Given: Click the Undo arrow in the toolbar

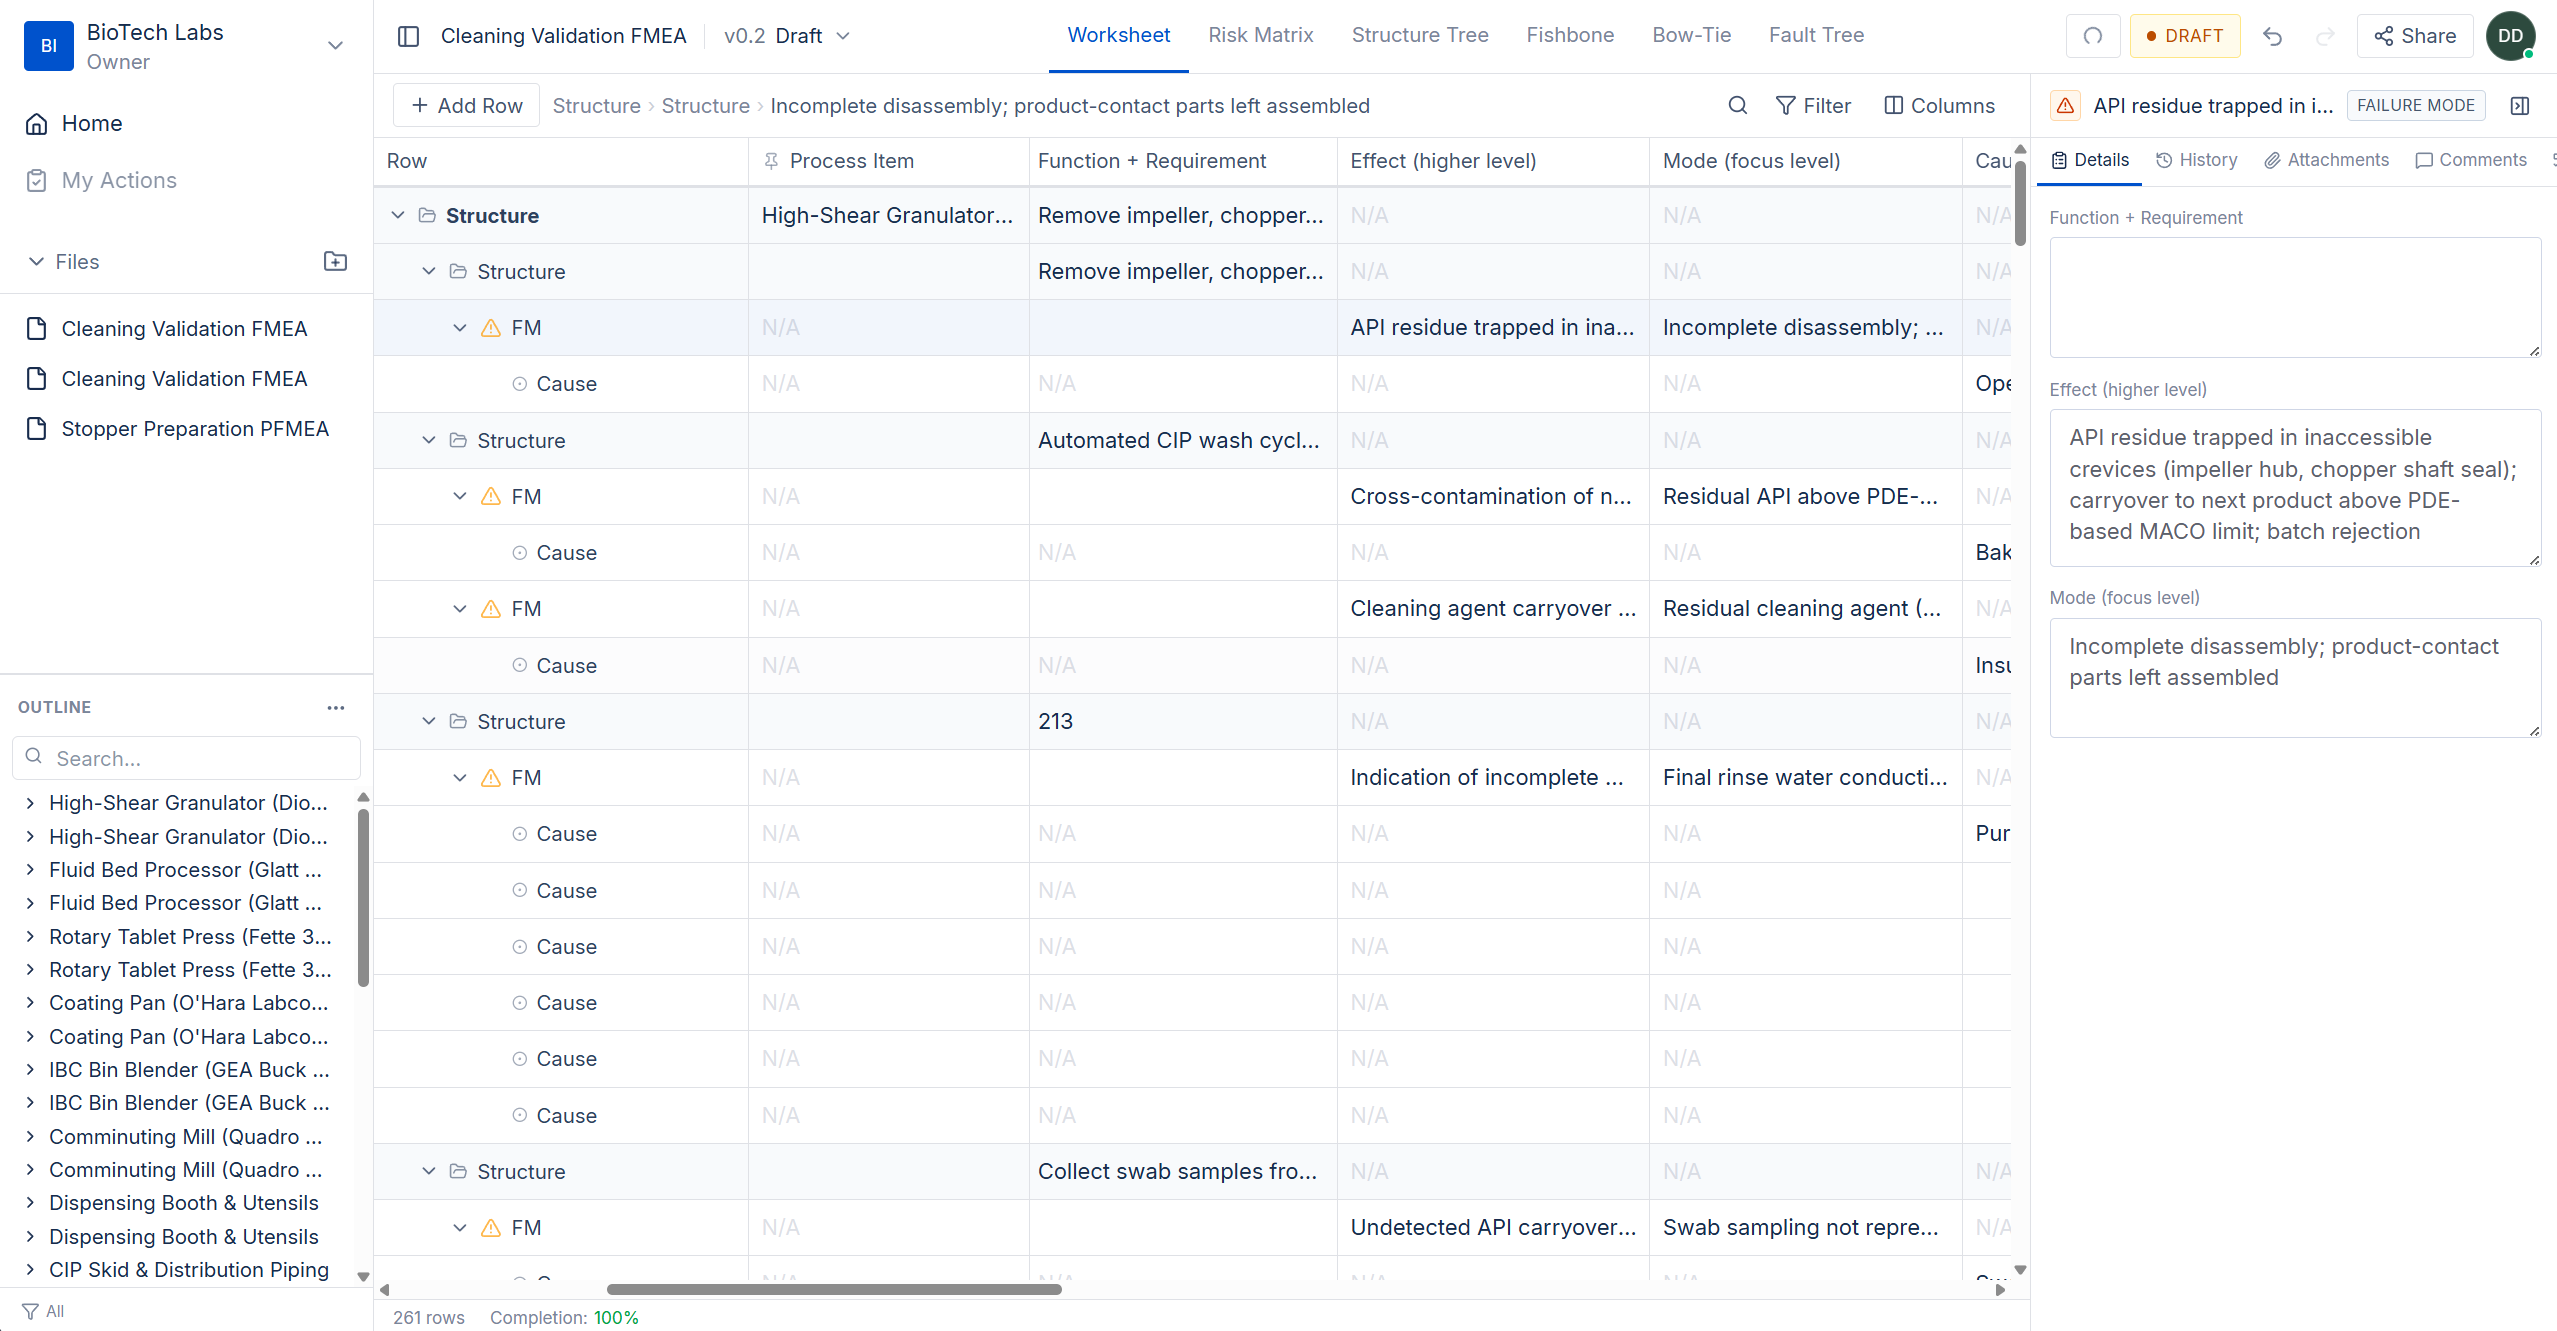Looking at the screenshot, I should click(x=2273, y=36).
